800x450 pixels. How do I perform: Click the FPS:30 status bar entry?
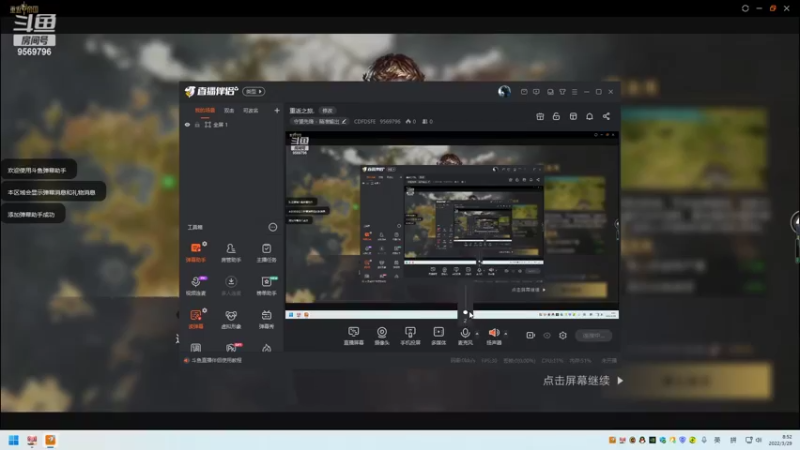click(489, 360)
